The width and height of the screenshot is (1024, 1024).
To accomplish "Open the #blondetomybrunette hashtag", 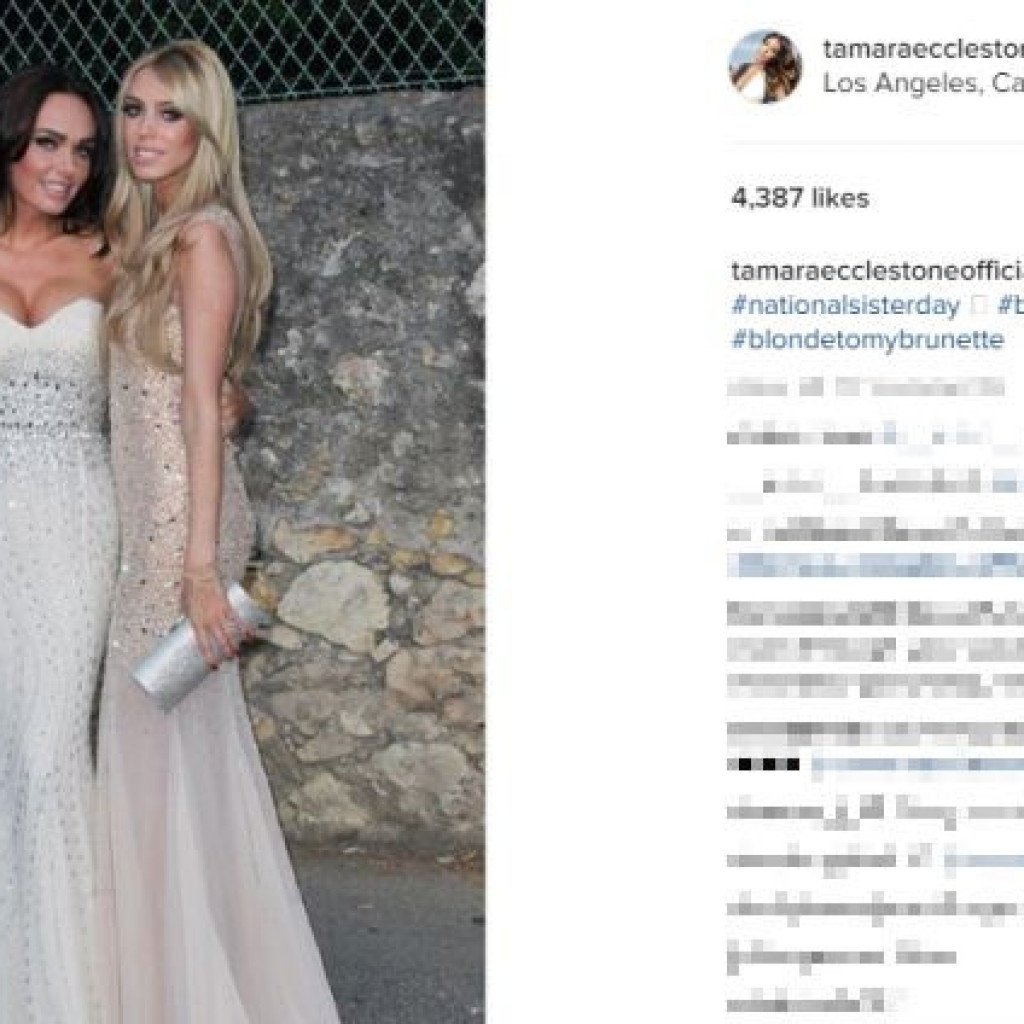I will coord(867,340).
